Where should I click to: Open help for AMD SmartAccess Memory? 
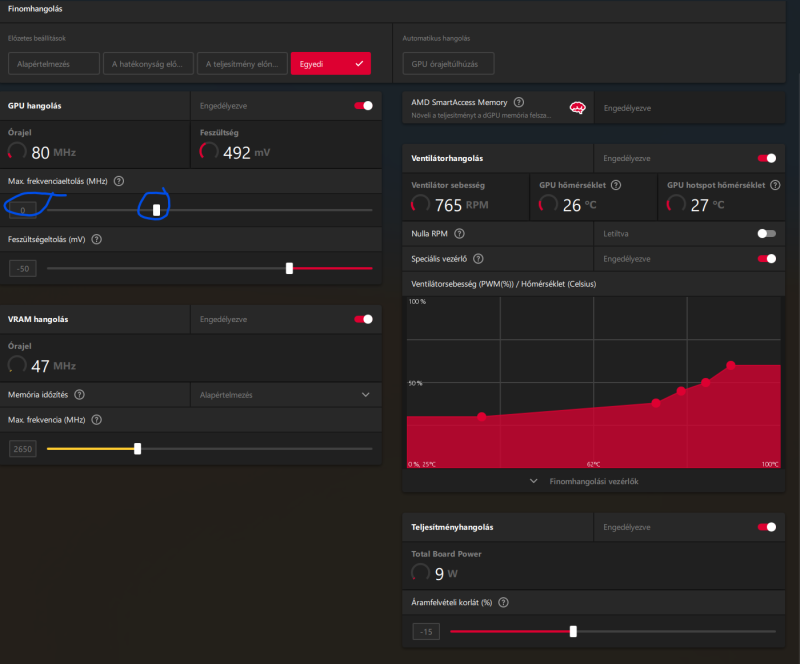coord(519,102)
